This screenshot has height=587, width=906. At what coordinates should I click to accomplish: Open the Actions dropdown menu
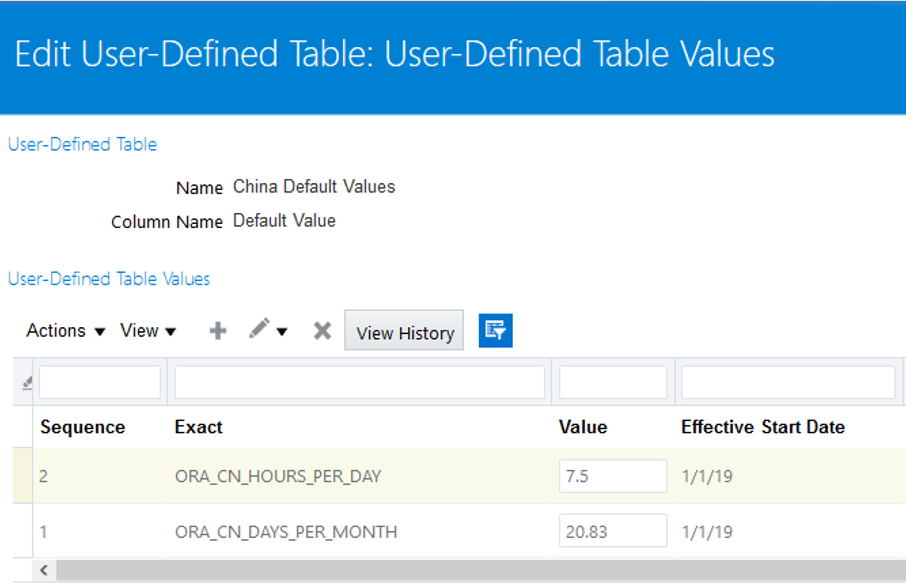coord(66,331)
